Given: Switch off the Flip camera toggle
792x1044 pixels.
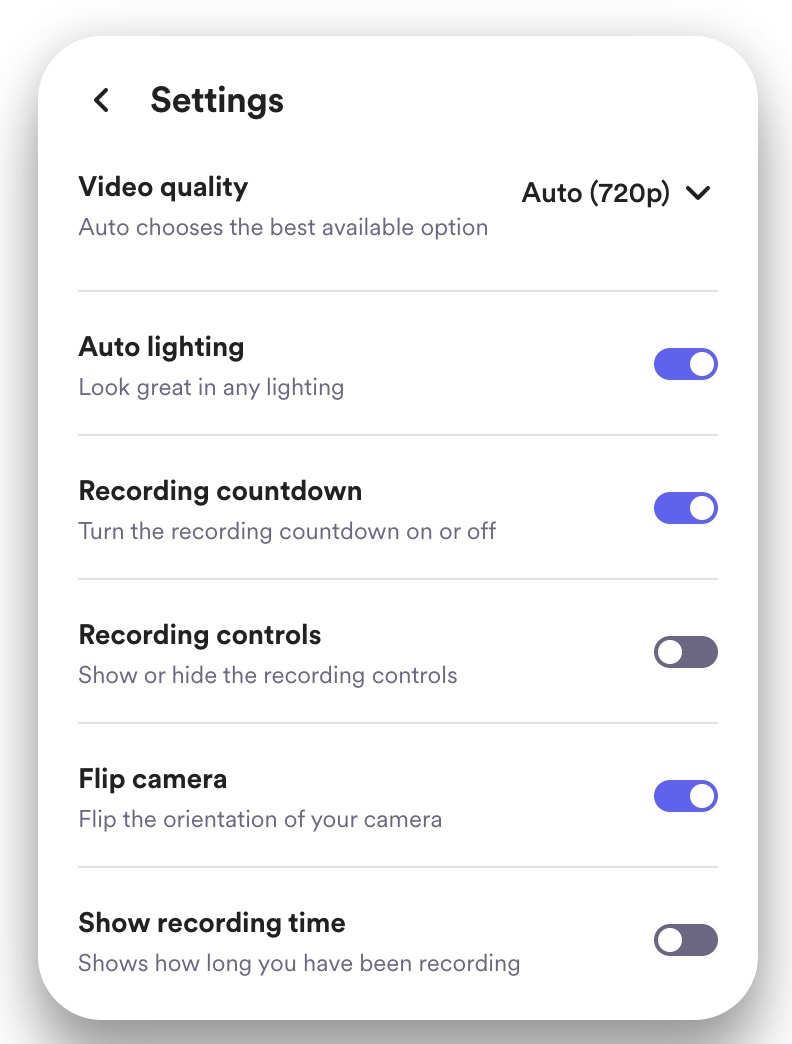Looking at the screenshot, I should pos(685,796).
